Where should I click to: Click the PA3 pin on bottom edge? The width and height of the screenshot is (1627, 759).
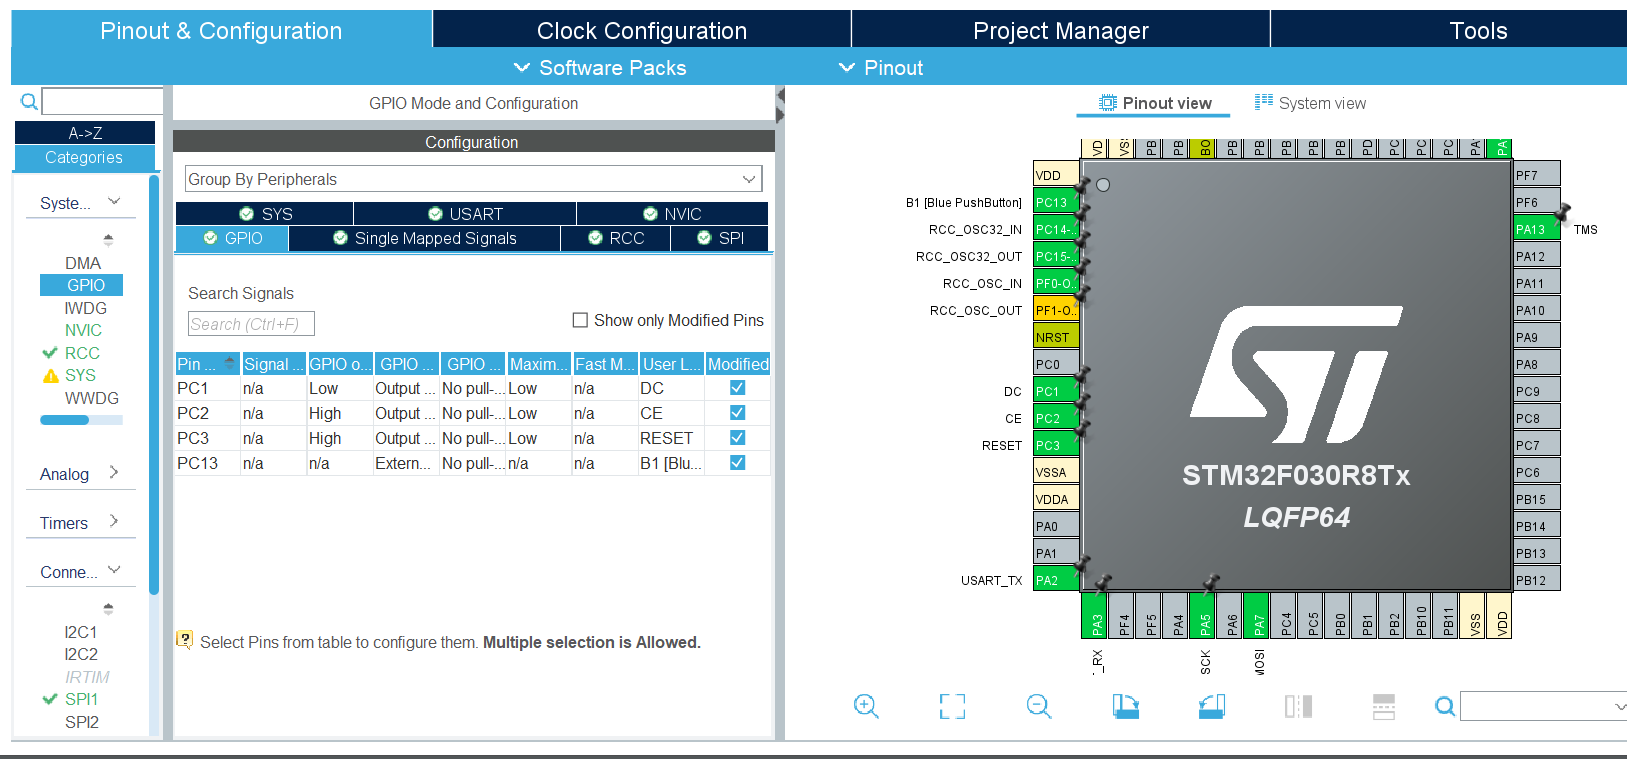(1096, 616)
